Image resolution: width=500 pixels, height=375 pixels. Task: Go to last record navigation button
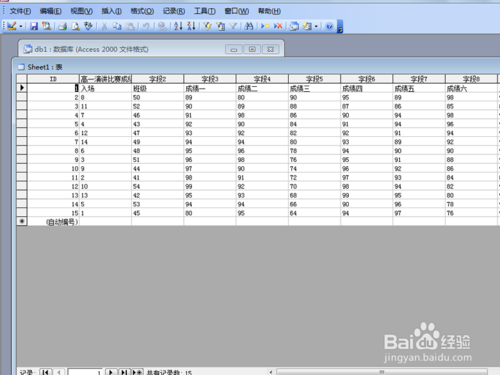pyautogui.click(x=124, y=372)
